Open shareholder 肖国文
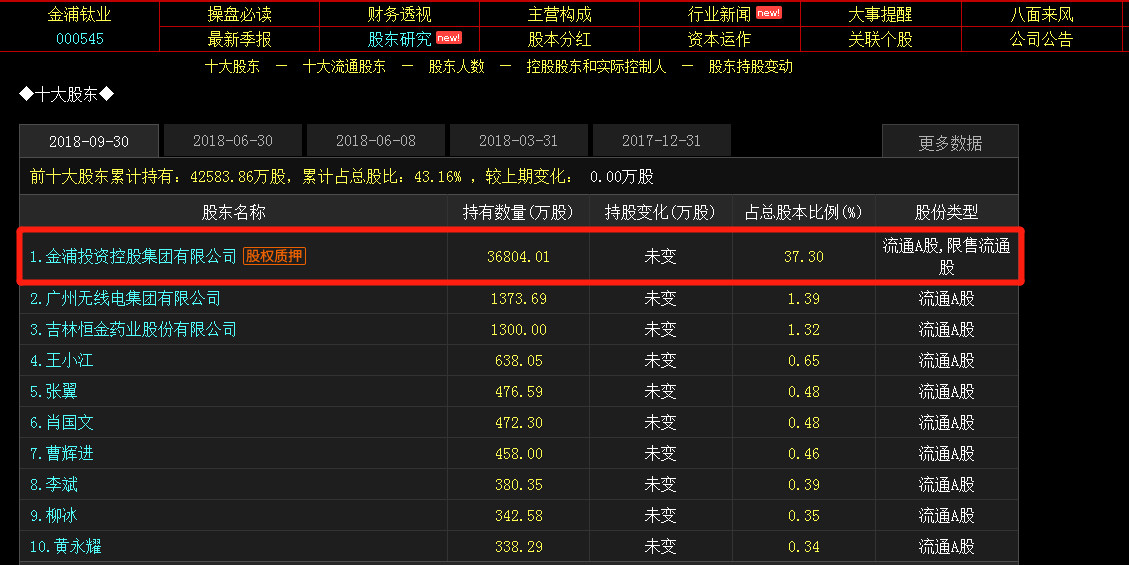This screenshot has width=1129, height=565. [70, 422]
